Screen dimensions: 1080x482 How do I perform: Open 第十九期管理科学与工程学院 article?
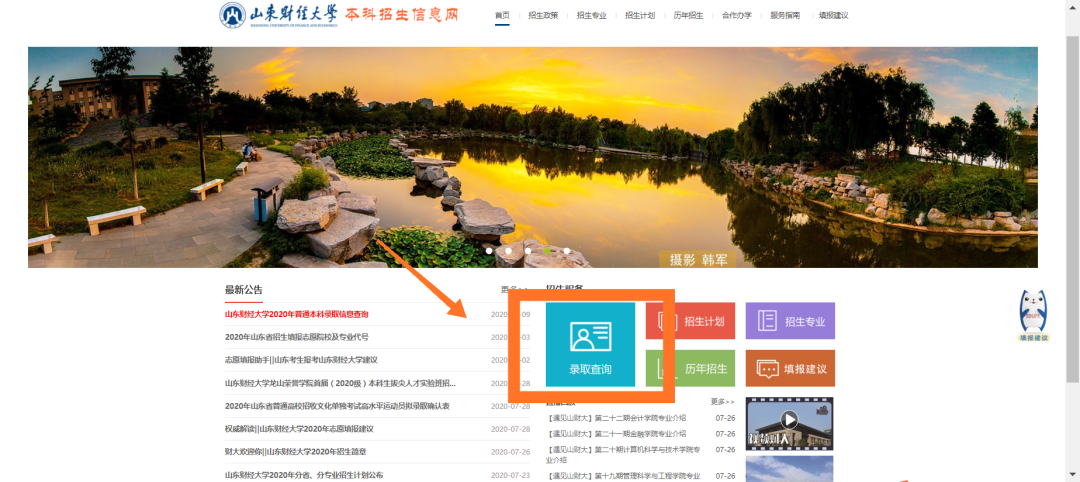[x=623, y=476]
